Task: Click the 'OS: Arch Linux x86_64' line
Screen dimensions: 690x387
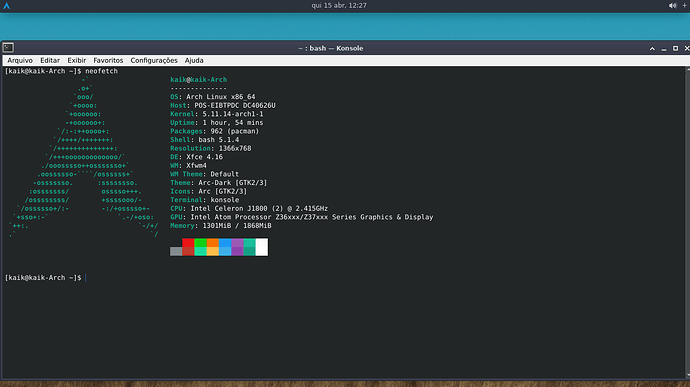Action: click(213, 97)
